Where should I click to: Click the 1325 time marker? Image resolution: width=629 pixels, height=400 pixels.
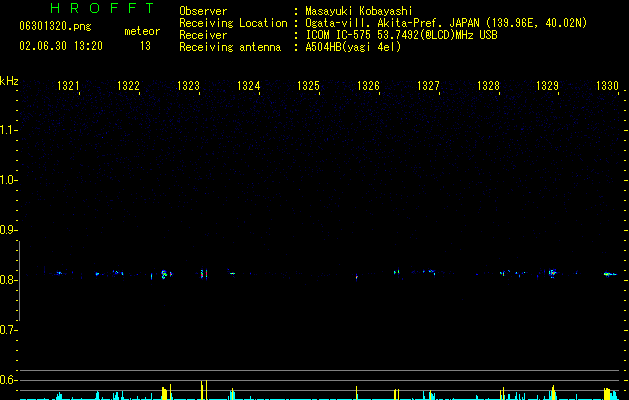coord(308,86)
